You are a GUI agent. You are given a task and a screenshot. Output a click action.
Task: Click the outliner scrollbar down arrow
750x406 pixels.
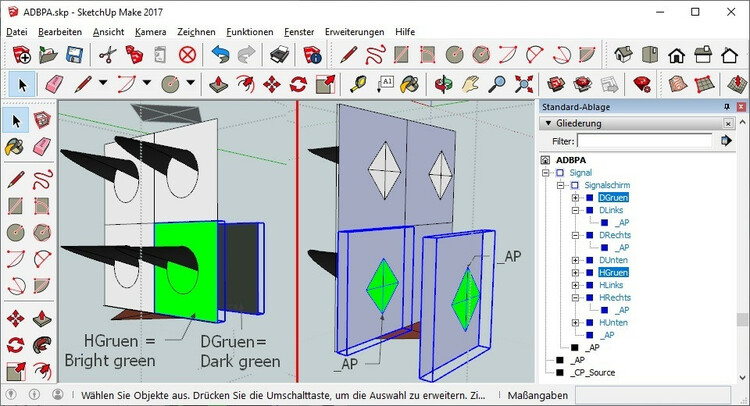point(741,377)
